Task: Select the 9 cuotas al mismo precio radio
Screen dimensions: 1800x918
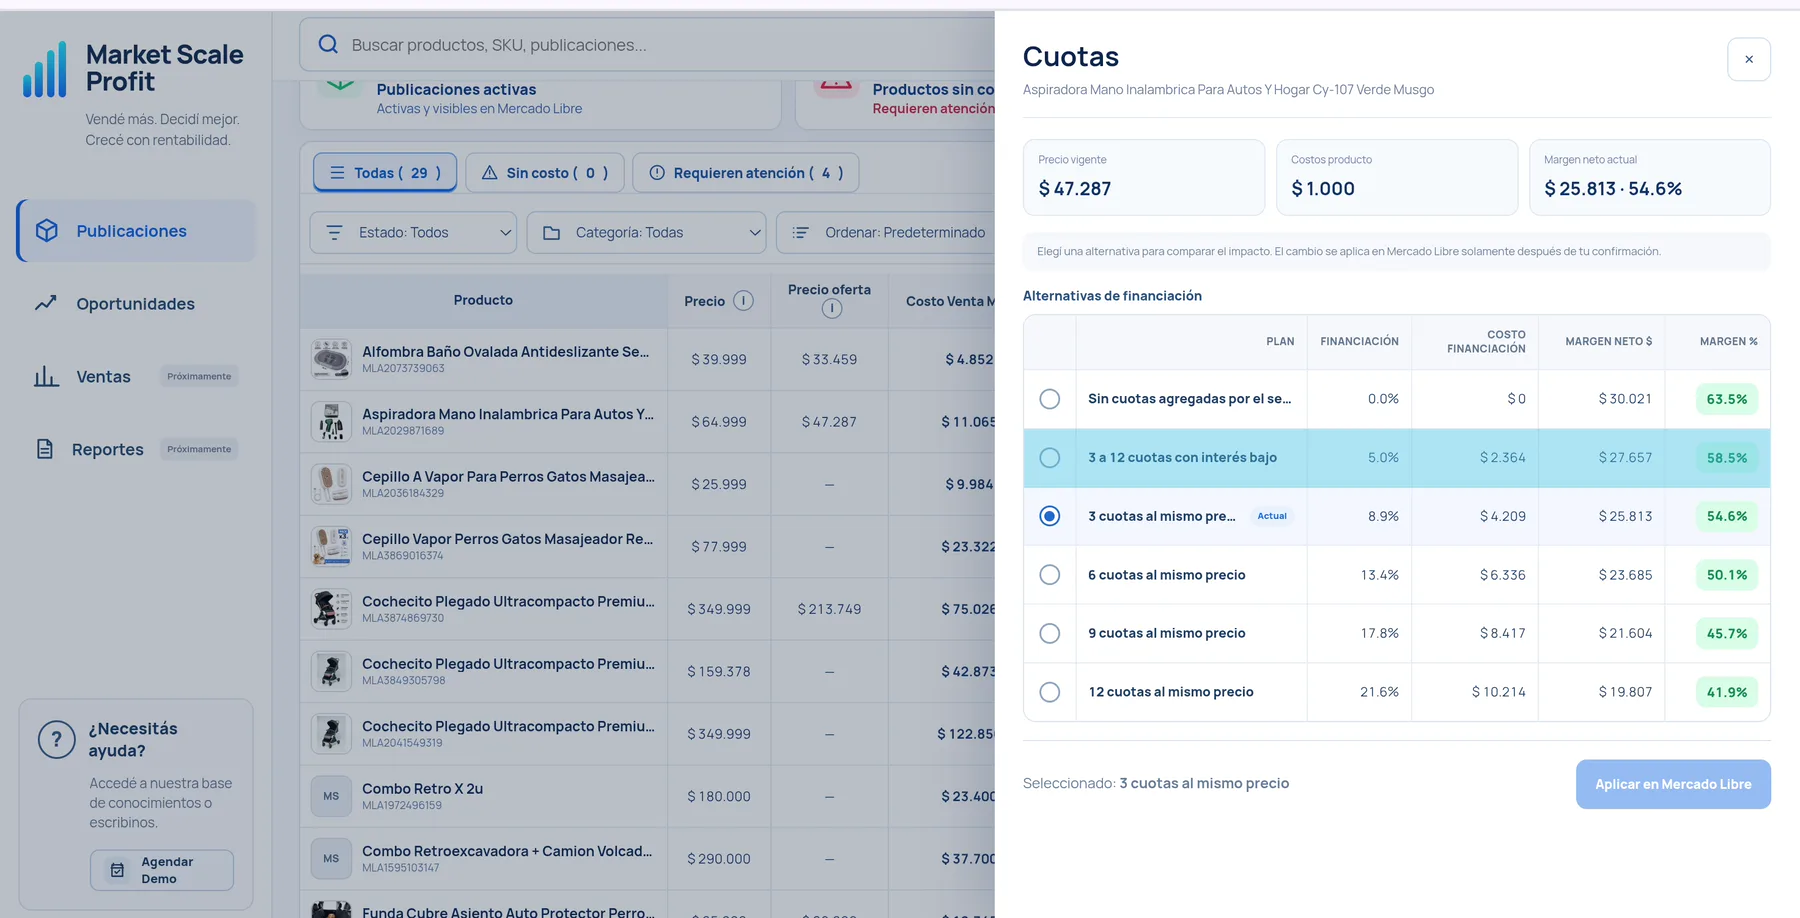Action: [x=1049, y=633]
